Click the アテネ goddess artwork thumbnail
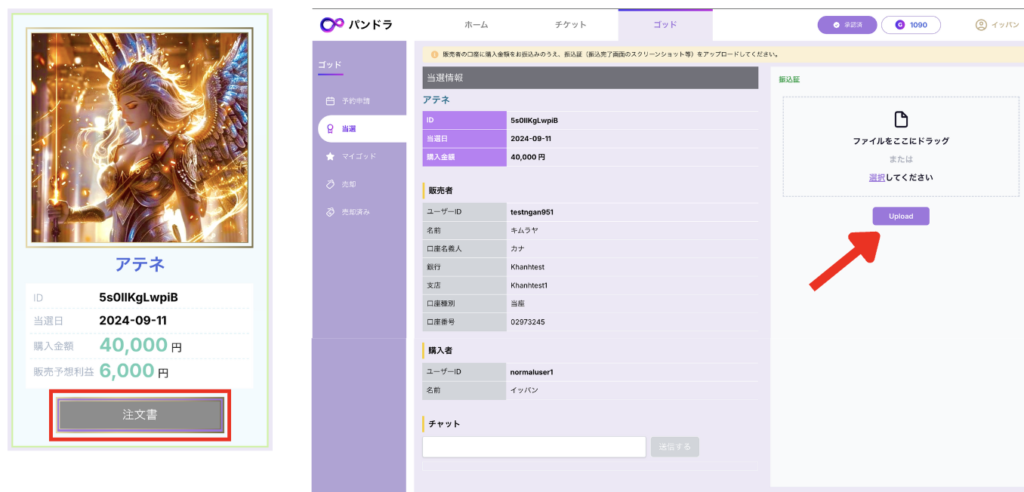1024x492 pixels. point(140,138)
